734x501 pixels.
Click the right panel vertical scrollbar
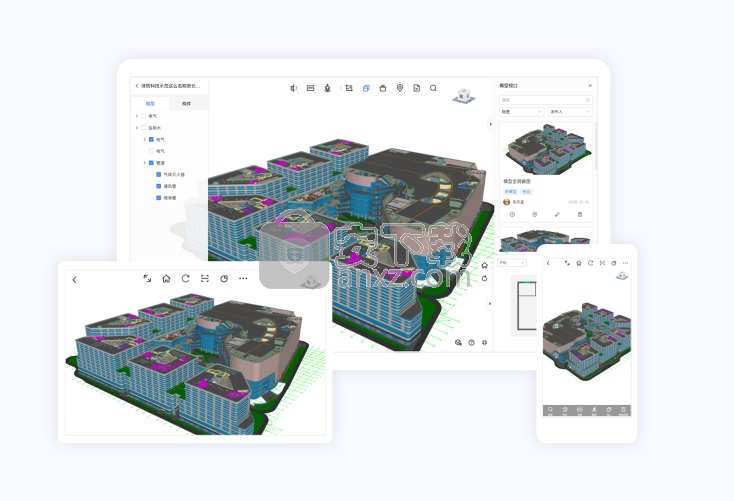click(x=596, y=147)
